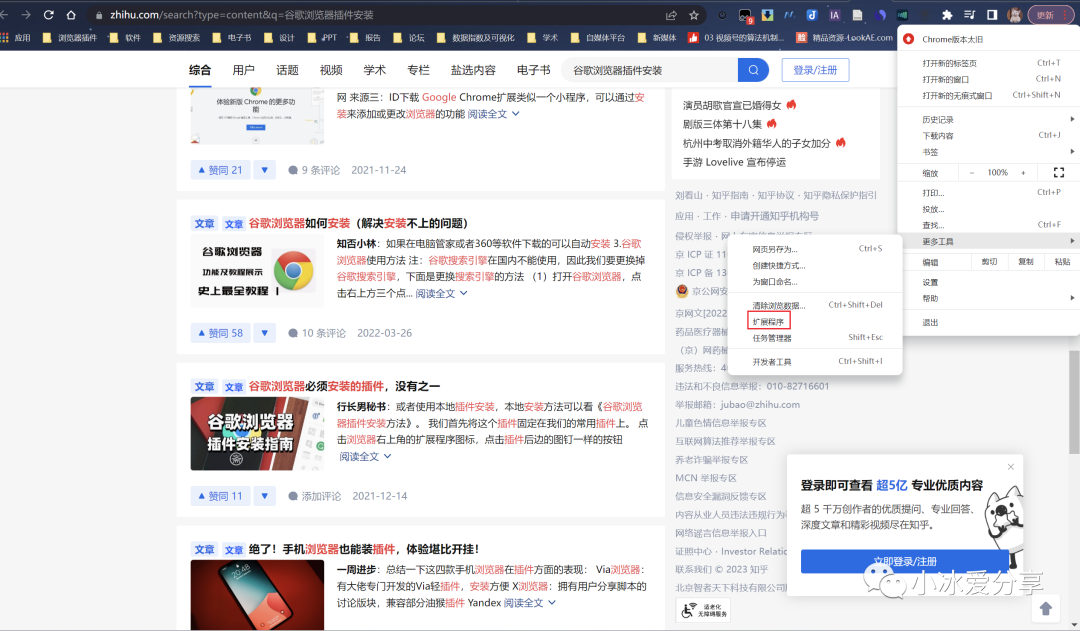Open the 谷歌浏览器插件安装指南 thumbnail
1080x631 pixels.
(257, 433)
